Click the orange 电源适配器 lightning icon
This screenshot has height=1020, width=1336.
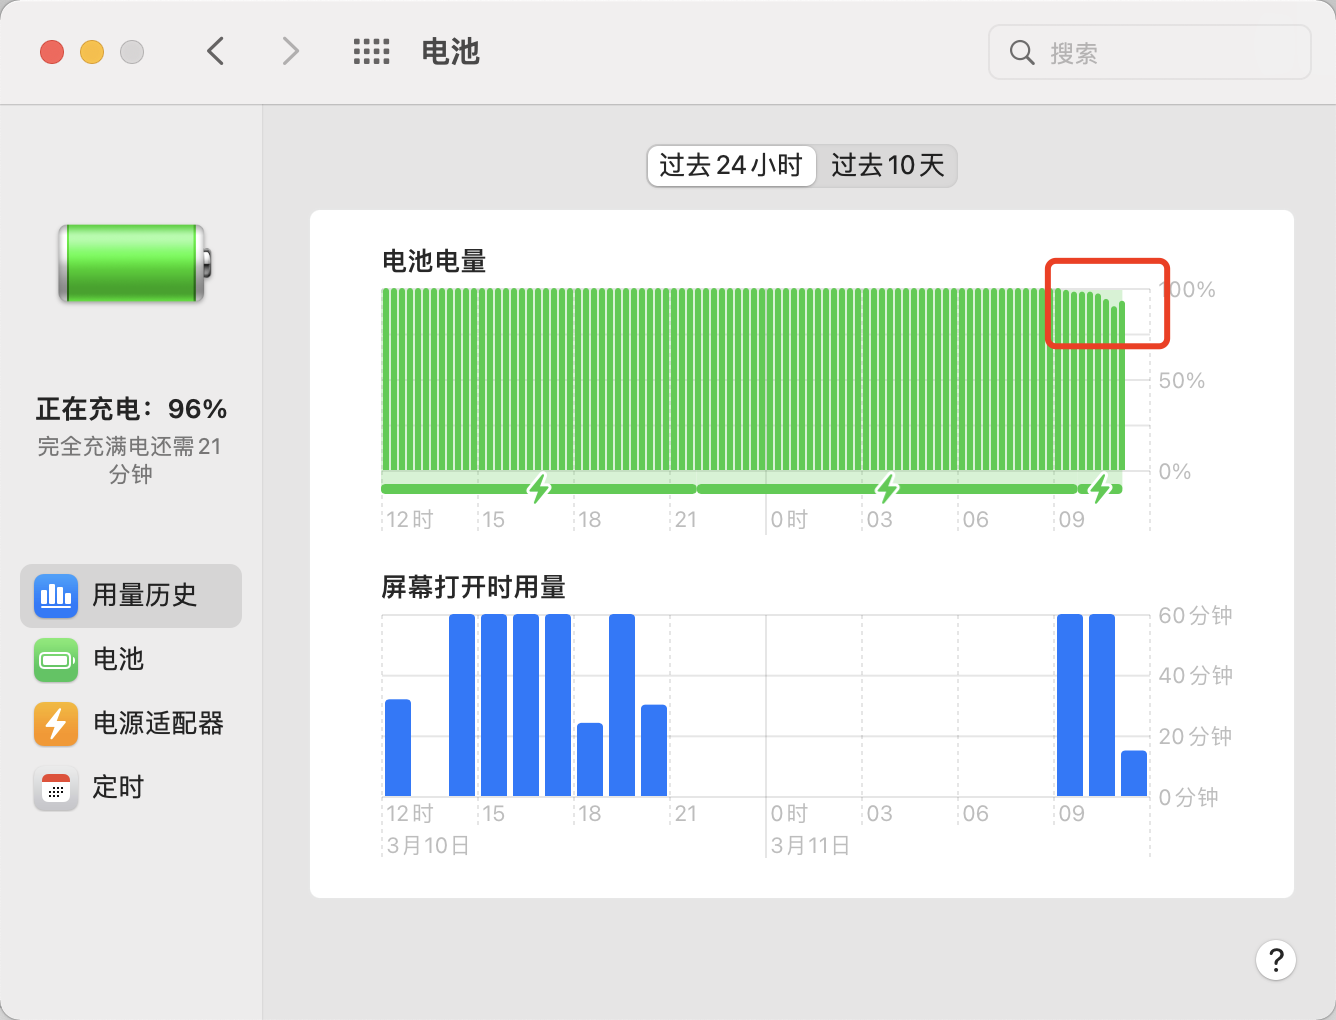point(56,724)
